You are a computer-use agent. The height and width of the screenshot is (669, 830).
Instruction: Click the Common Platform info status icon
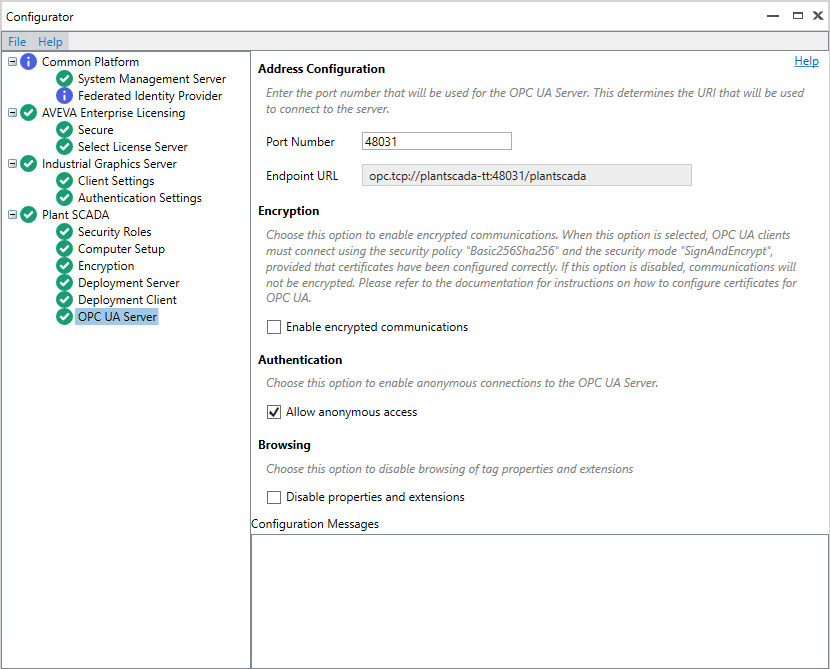tap(29, 62)
